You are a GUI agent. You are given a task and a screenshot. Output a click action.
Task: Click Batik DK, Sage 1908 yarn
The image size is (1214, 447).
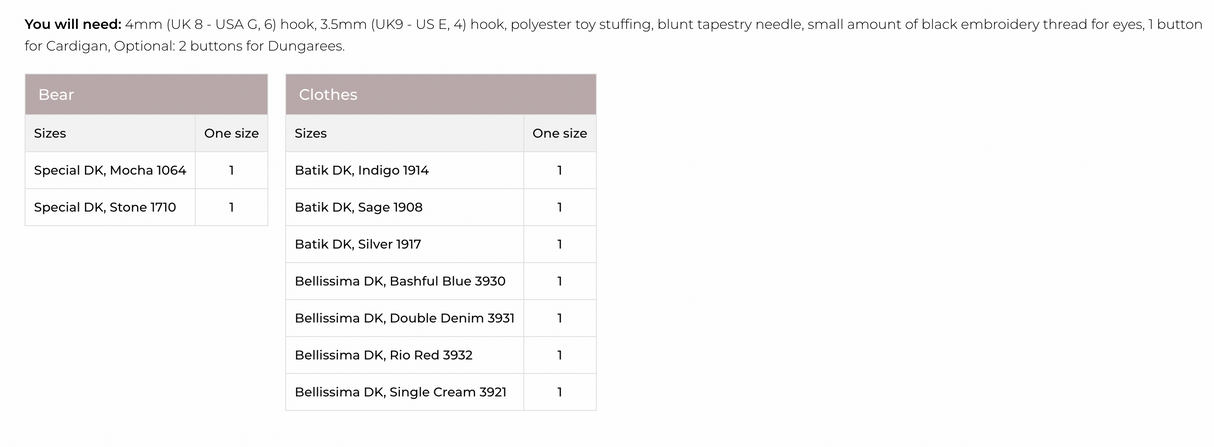(359, 207)
